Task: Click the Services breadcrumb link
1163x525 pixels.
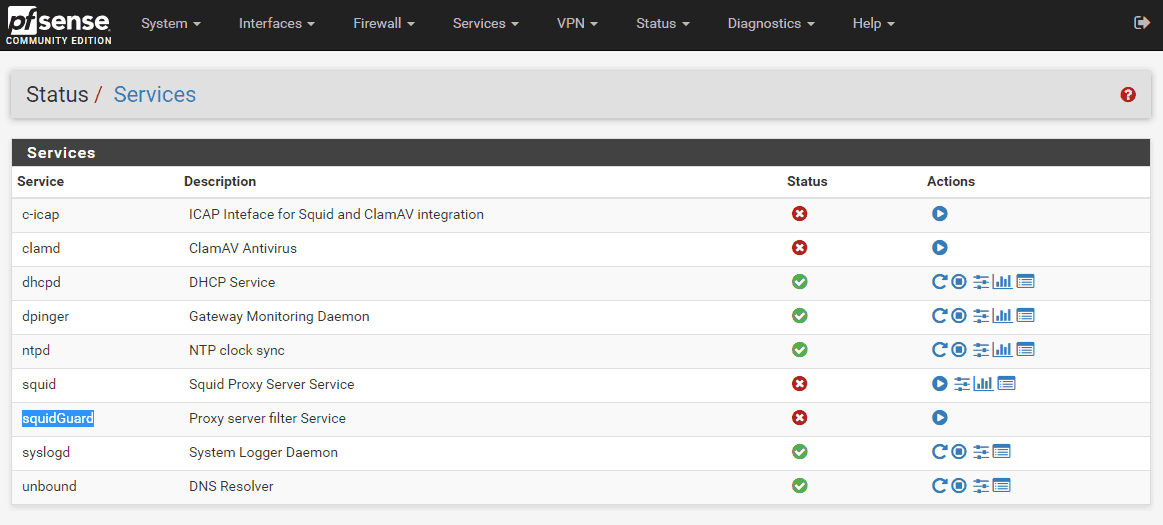Action: tap(154, 95)
